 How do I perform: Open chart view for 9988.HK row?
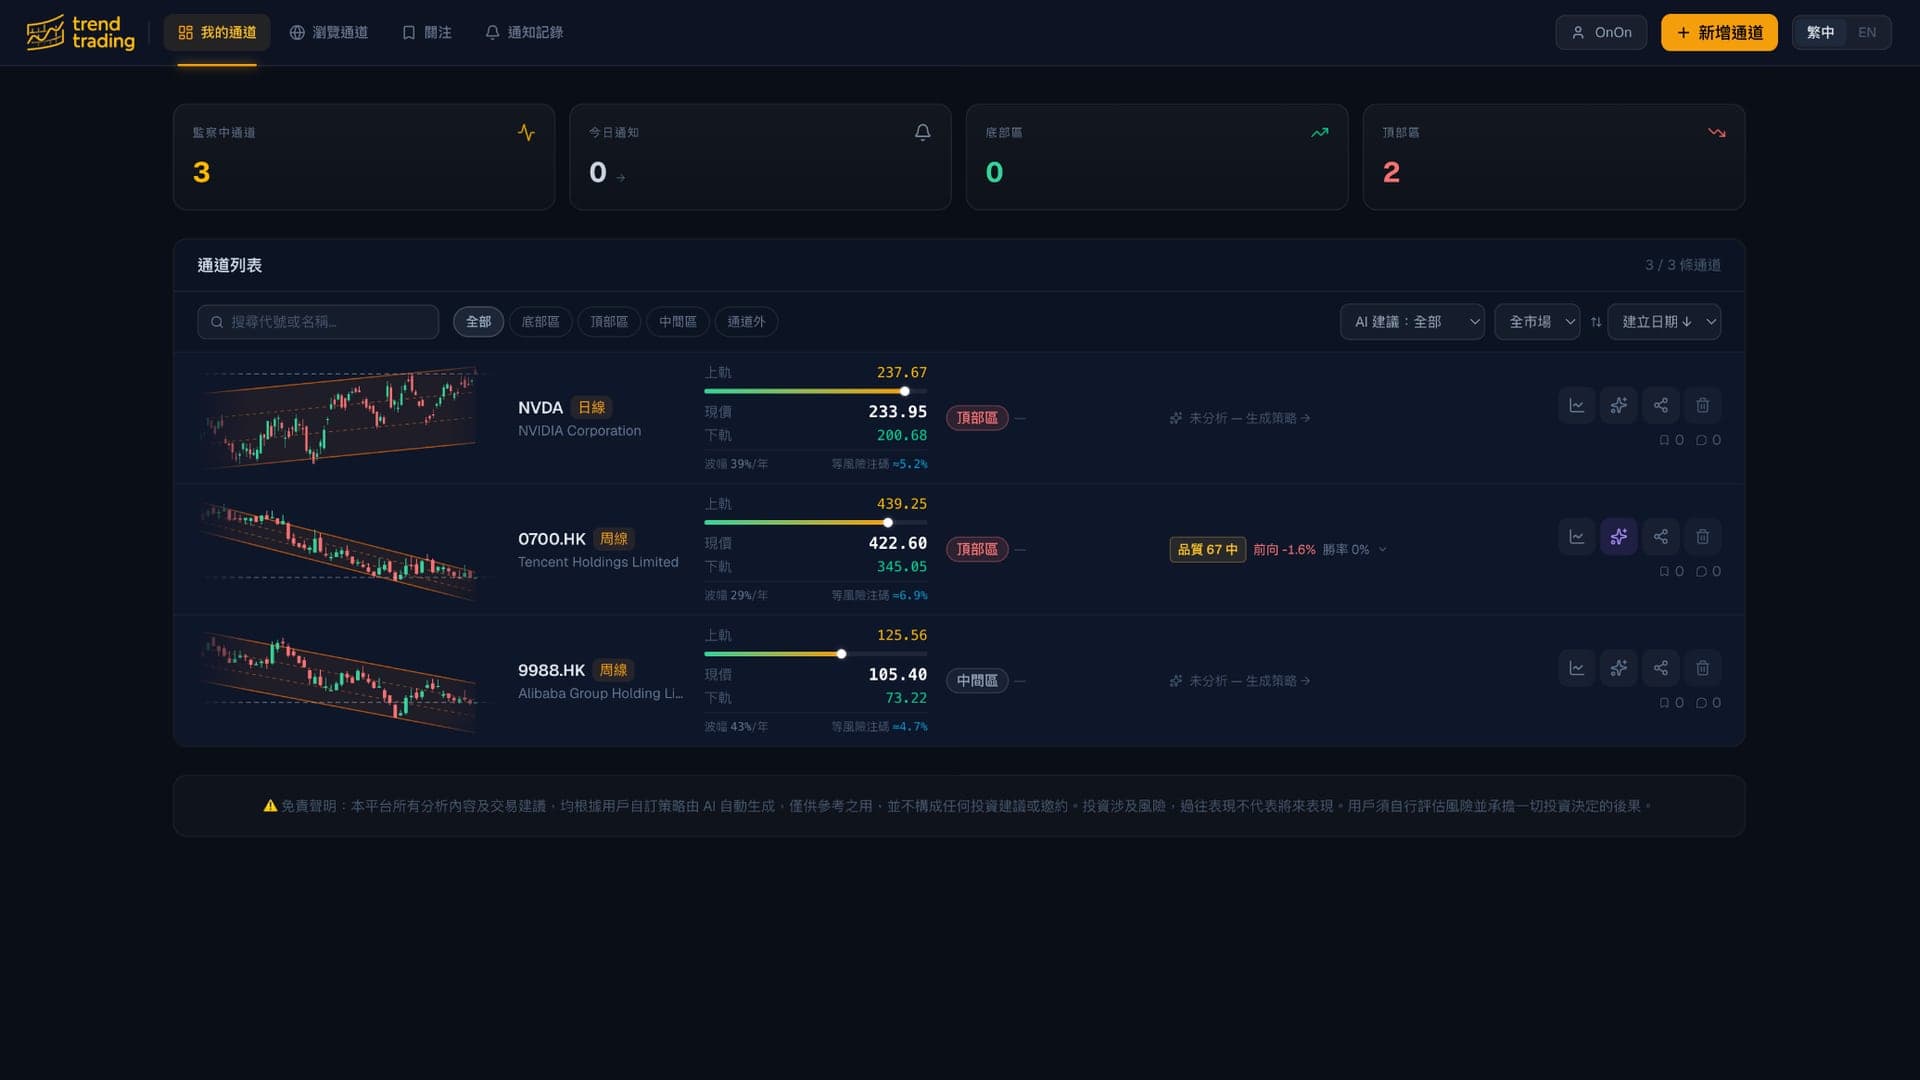(x=1576, y=668)
